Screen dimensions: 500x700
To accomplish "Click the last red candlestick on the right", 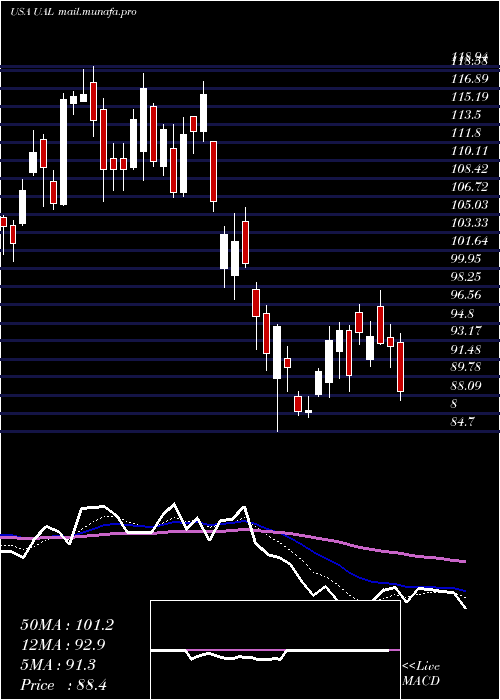I will coord(401,367).
